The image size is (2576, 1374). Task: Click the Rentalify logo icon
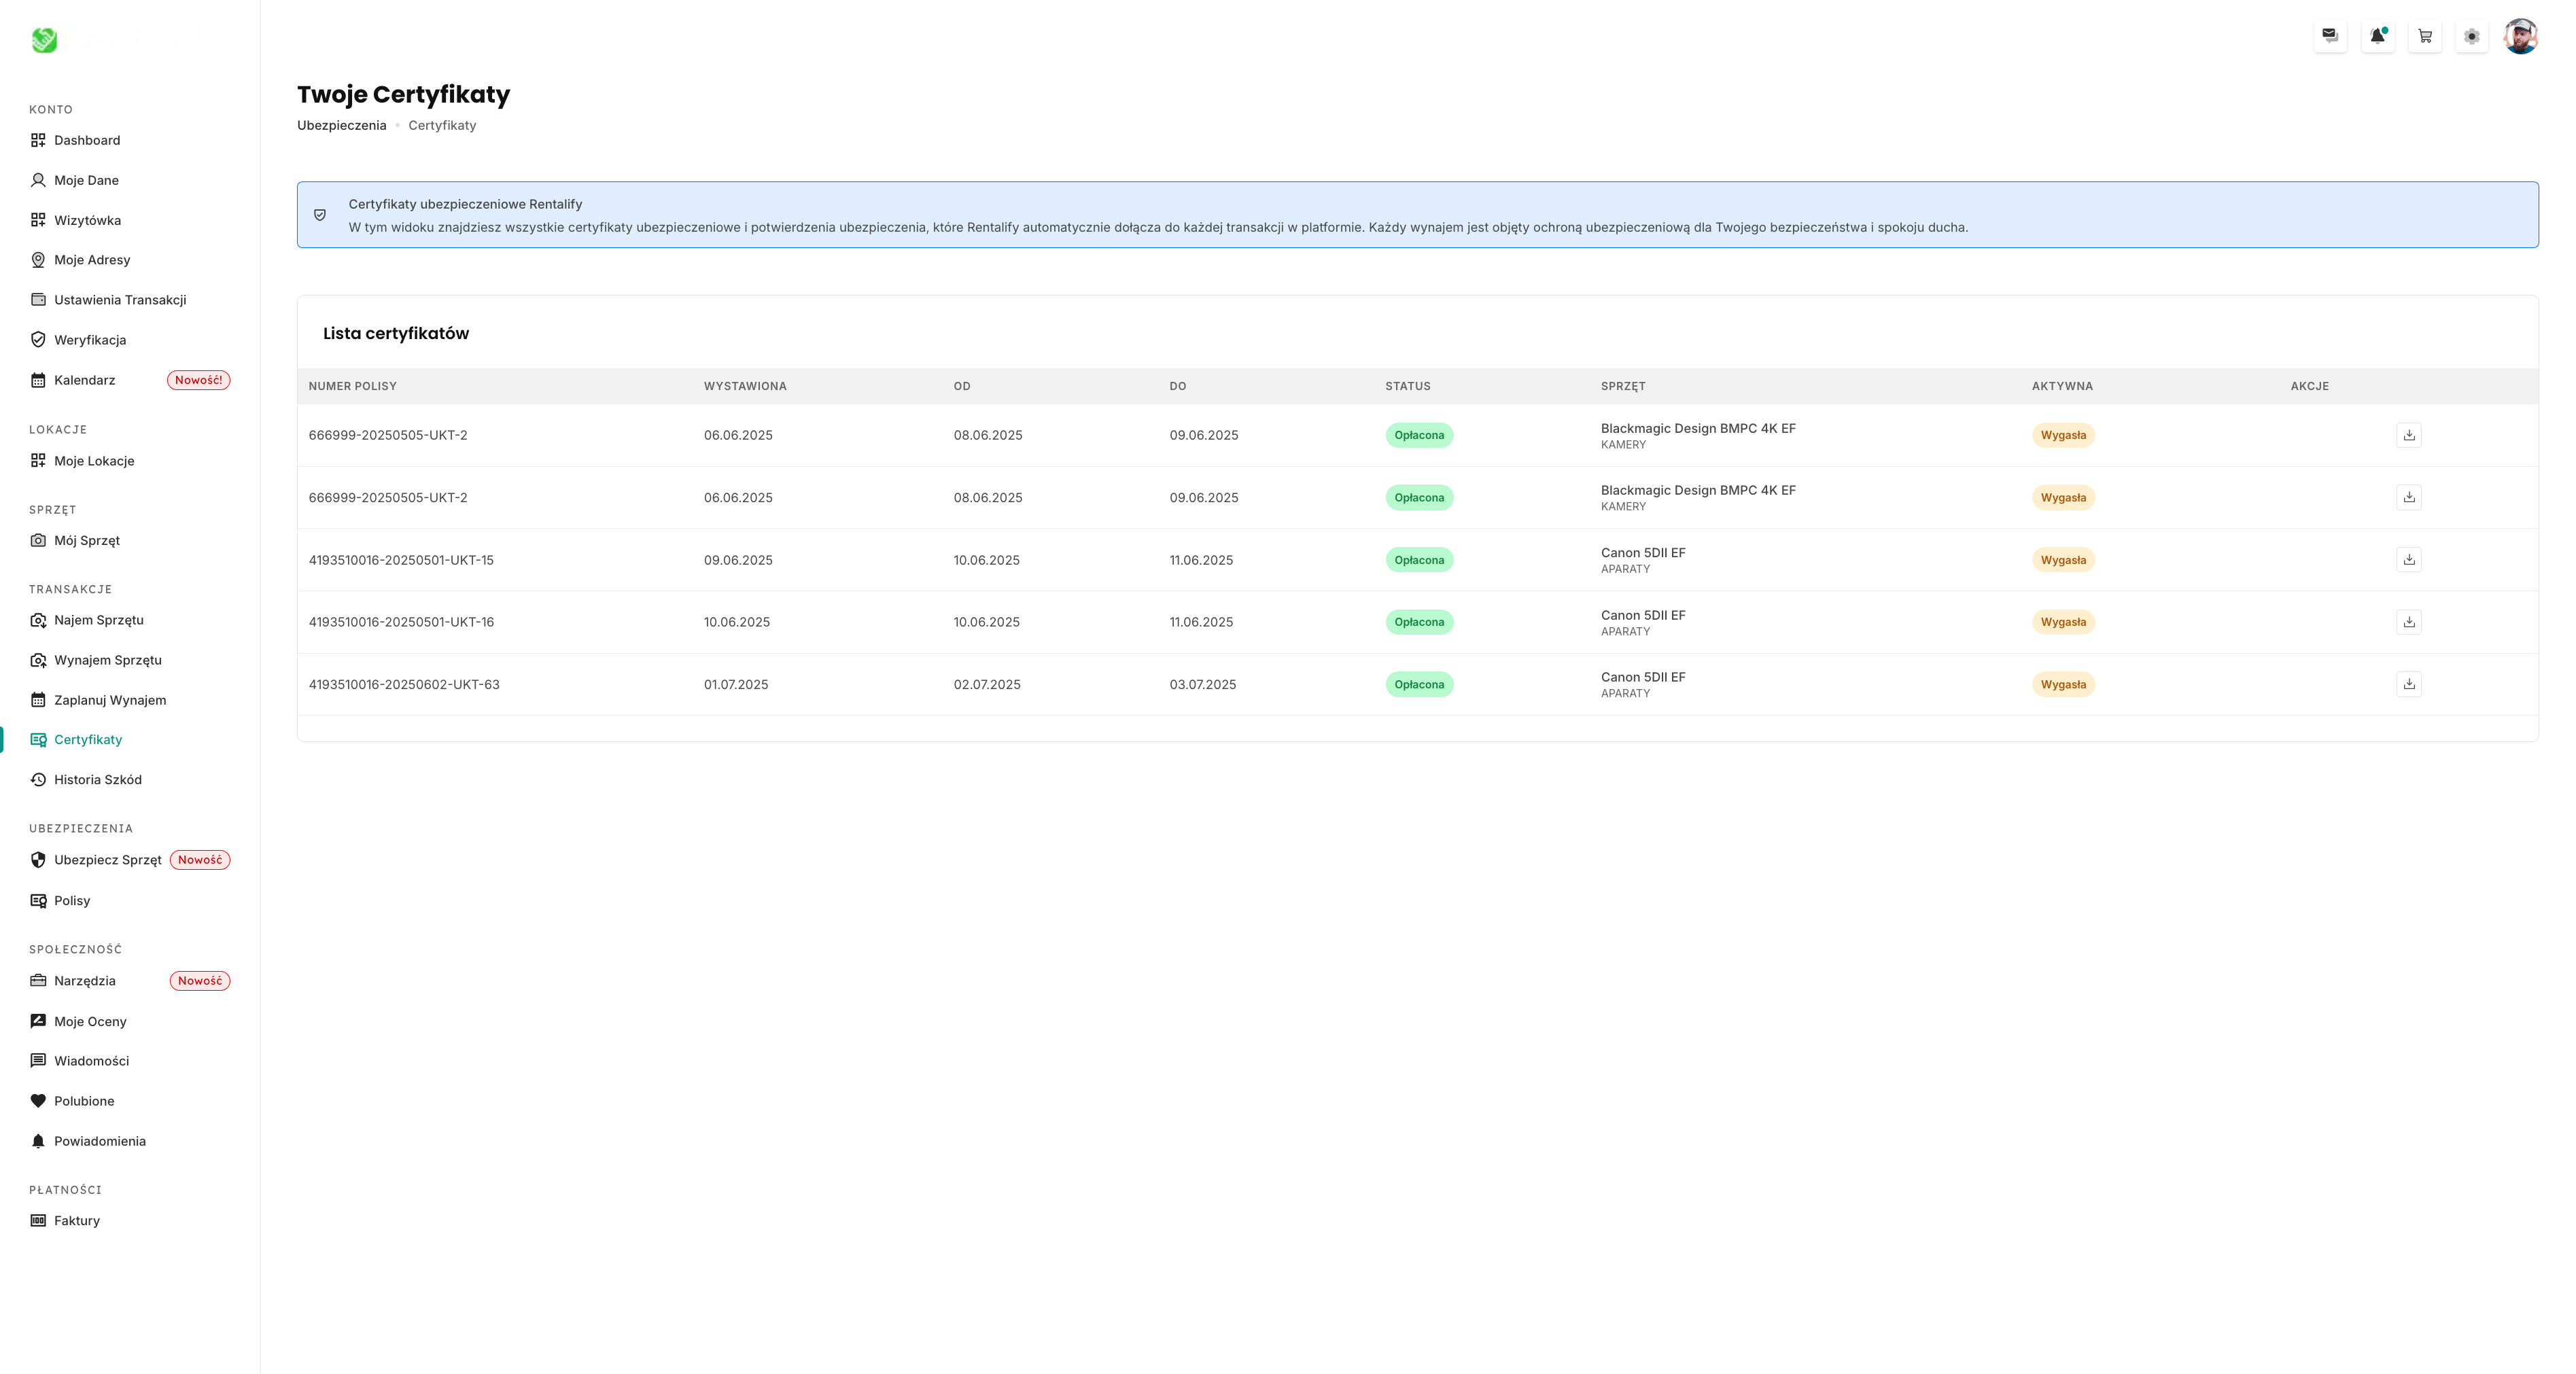coord(44,40)
